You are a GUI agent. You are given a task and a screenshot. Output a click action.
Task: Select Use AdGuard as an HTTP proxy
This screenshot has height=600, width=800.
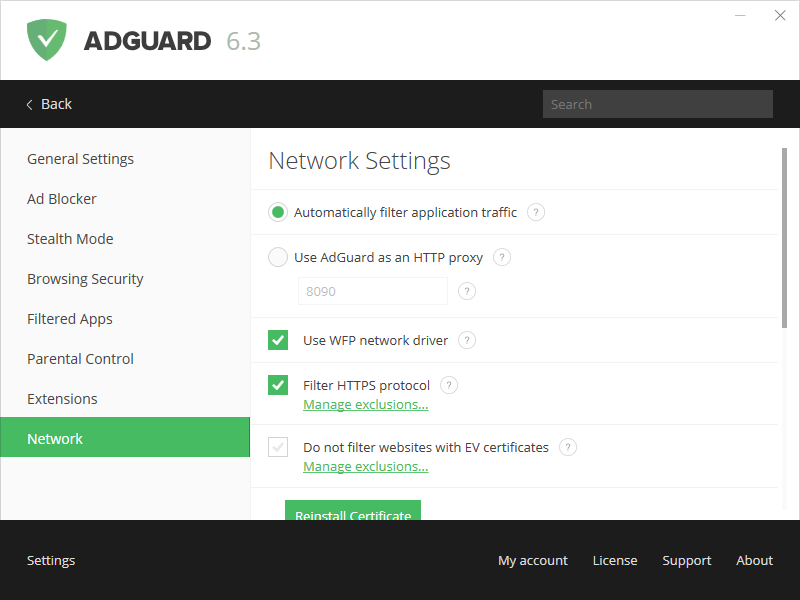pyautogui.click(x=278, y=257)
